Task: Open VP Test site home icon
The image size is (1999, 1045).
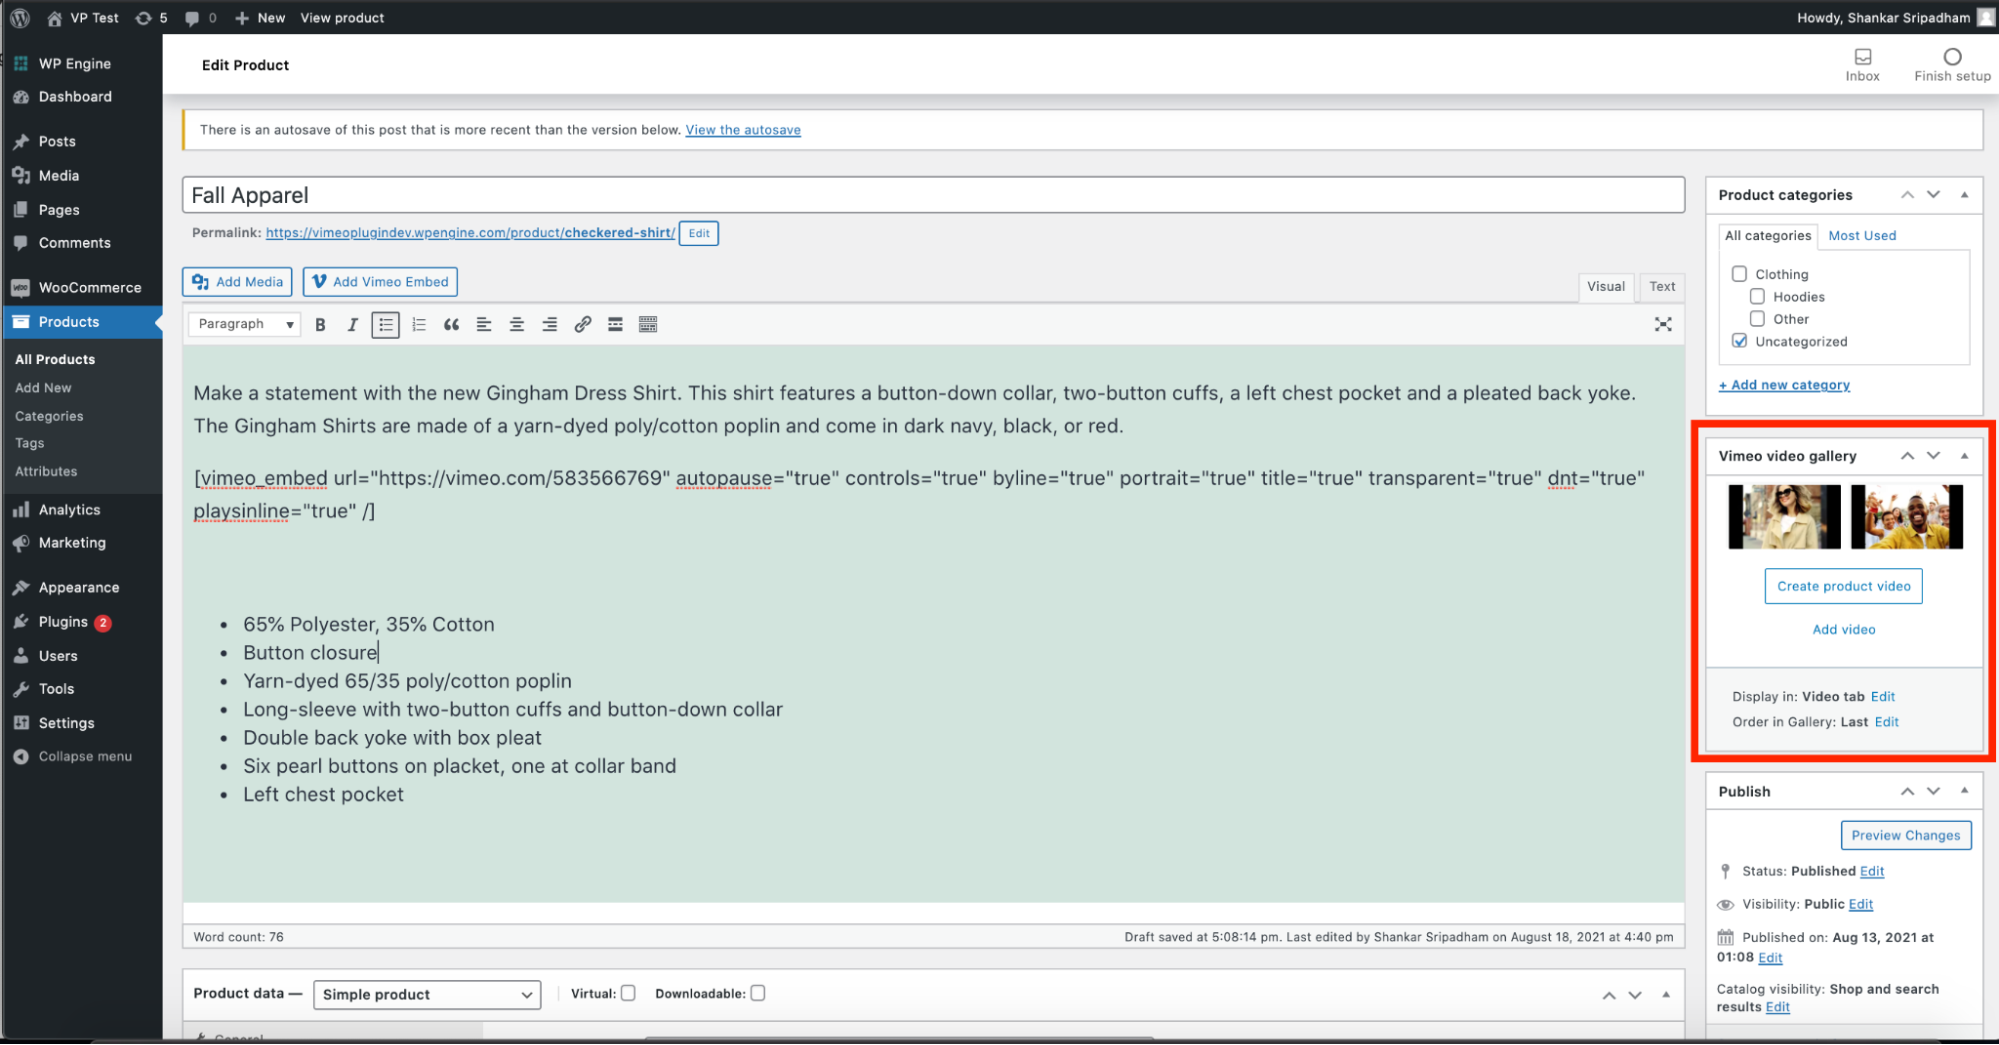Action: (x=83, y=17)
